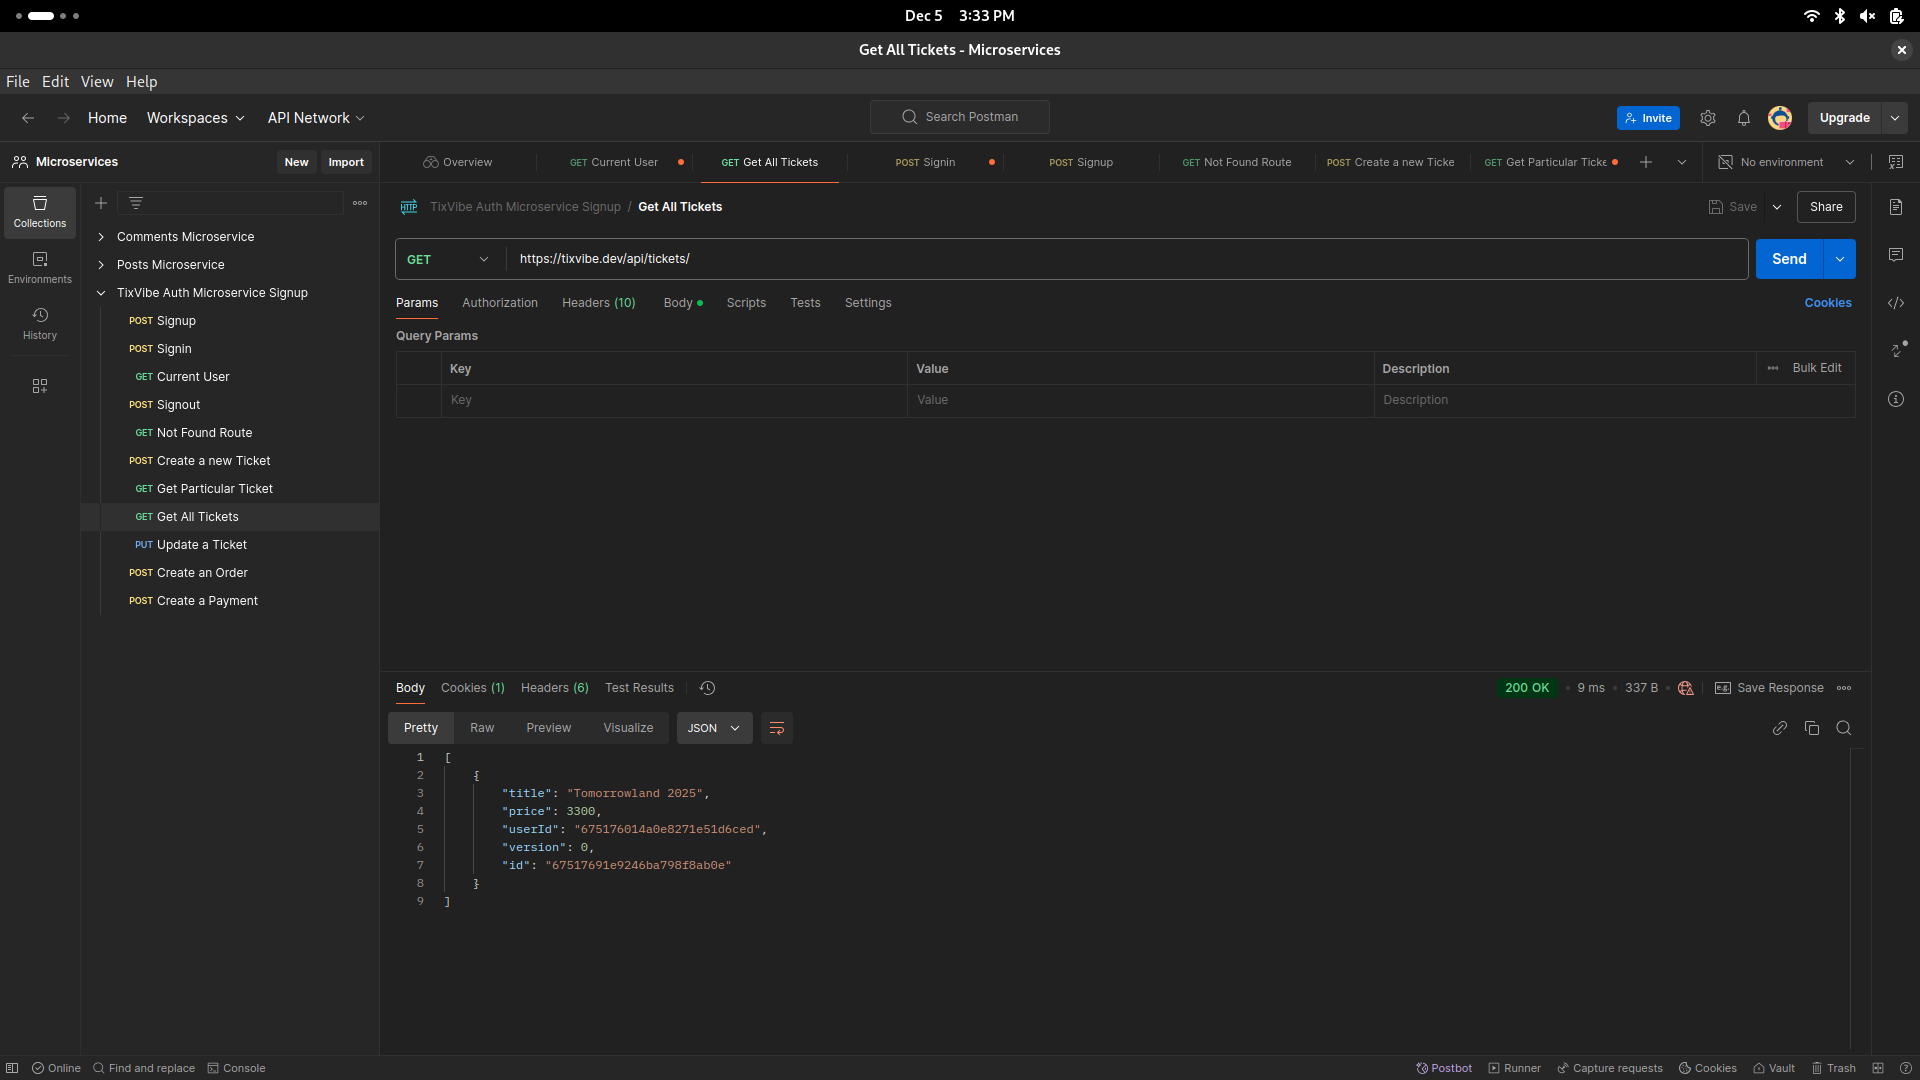This screenshot has height=1080, width=1920.
Task: Open the JSON format dropdown
Action: 714,728
